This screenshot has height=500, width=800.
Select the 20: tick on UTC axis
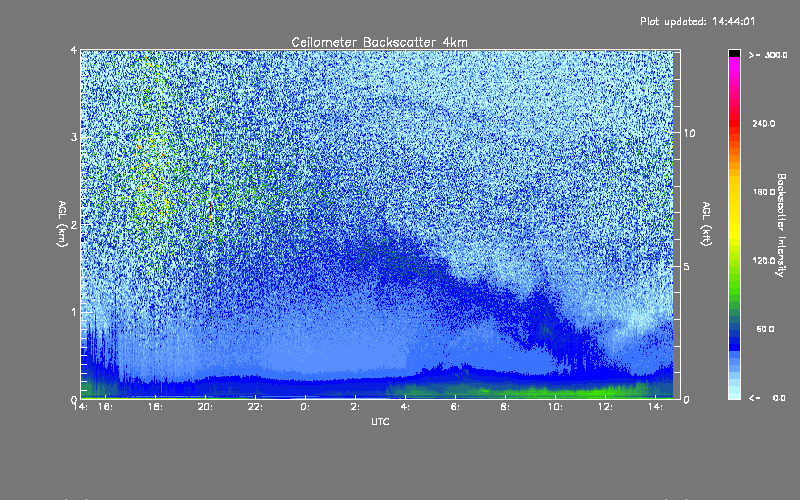(x=206, y=407)
